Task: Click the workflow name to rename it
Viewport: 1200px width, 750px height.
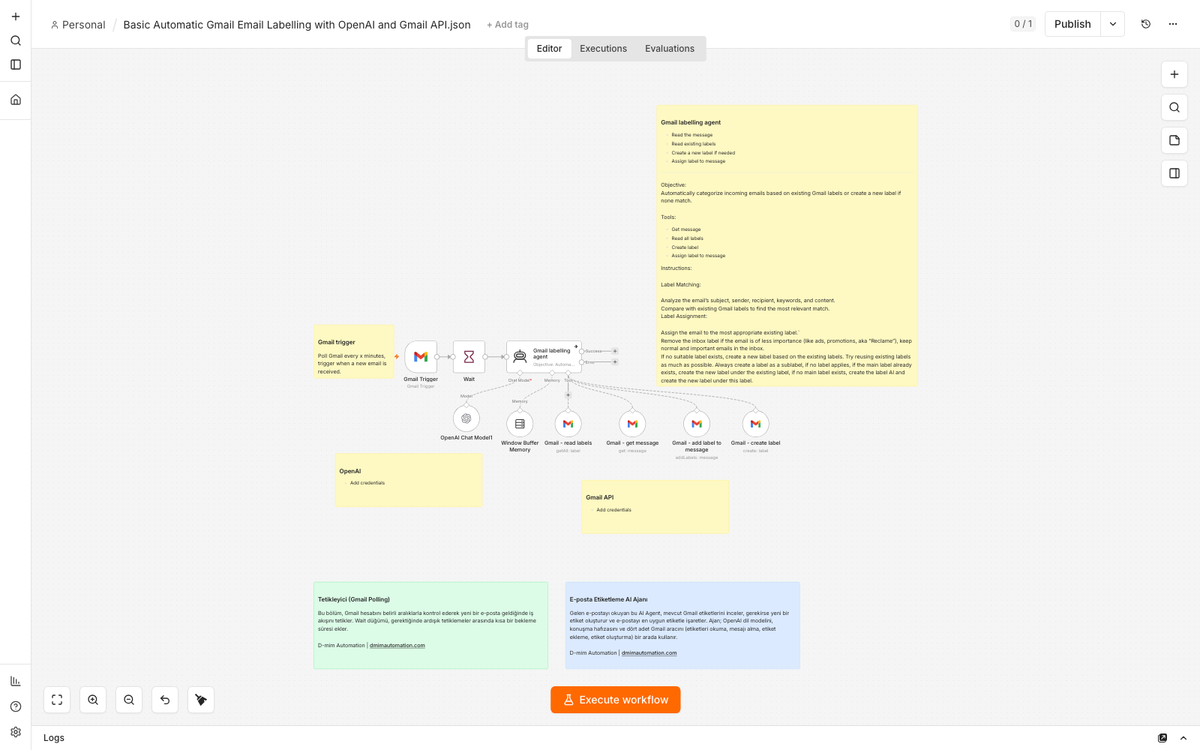Action: (297, 25)
